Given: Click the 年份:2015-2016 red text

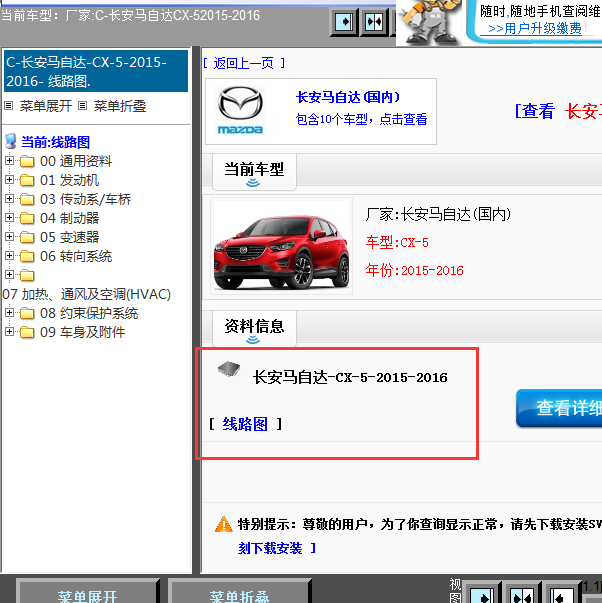Looking at the screenshot, I should pos(414,271).
